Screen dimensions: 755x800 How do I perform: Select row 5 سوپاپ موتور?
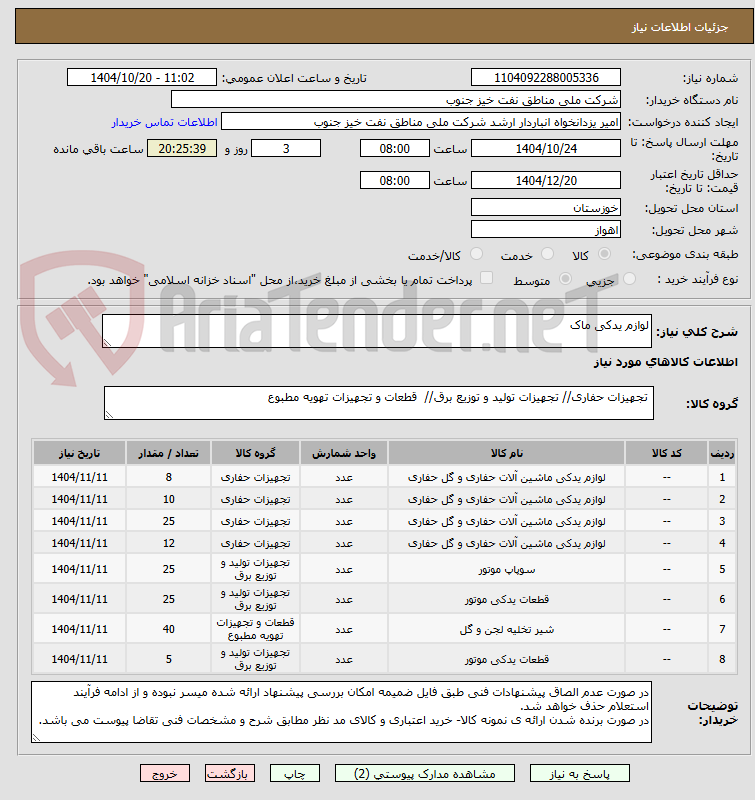coord(385,569)
